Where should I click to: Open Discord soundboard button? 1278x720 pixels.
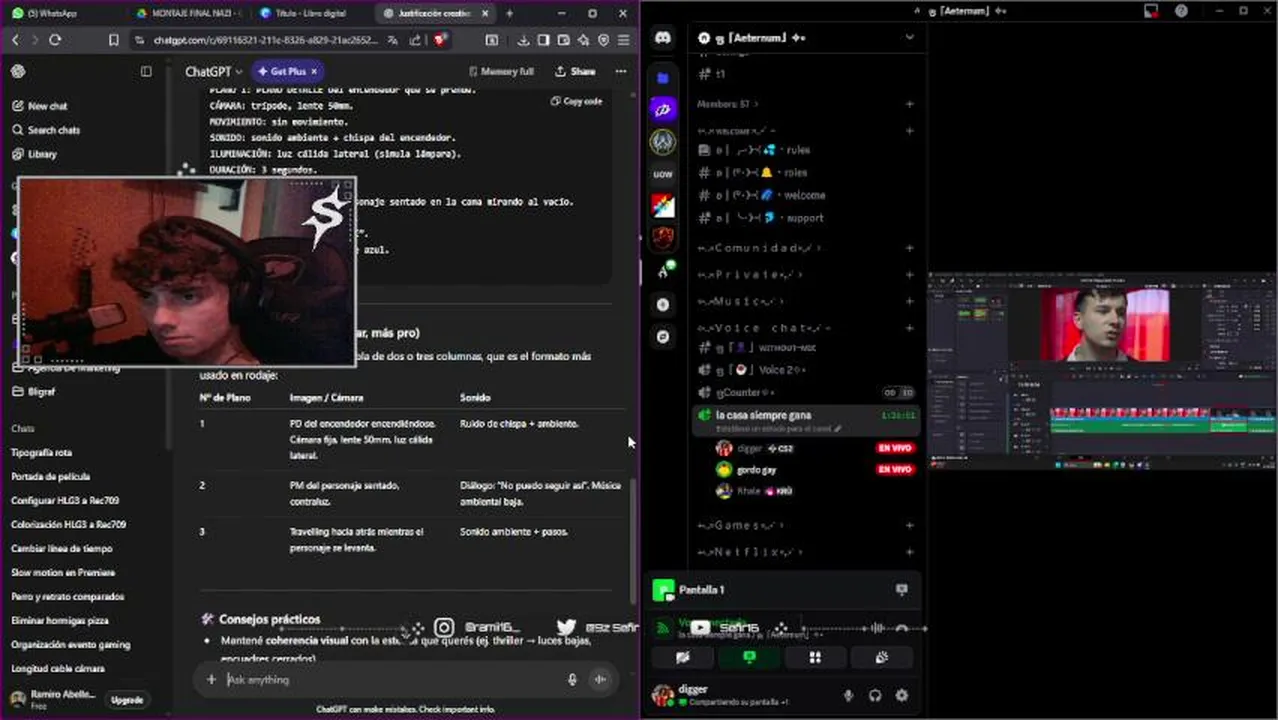(881, 657)
